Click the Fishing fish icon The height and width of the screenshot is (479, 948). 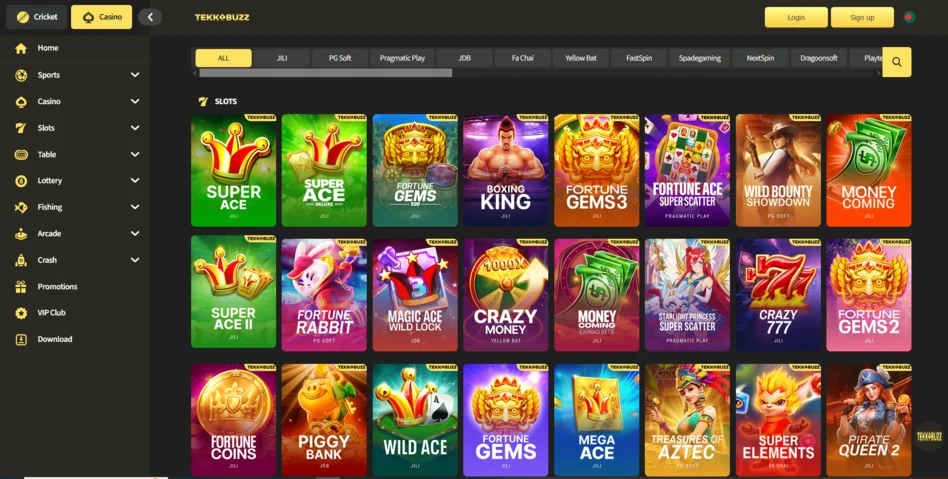(21, 207)
